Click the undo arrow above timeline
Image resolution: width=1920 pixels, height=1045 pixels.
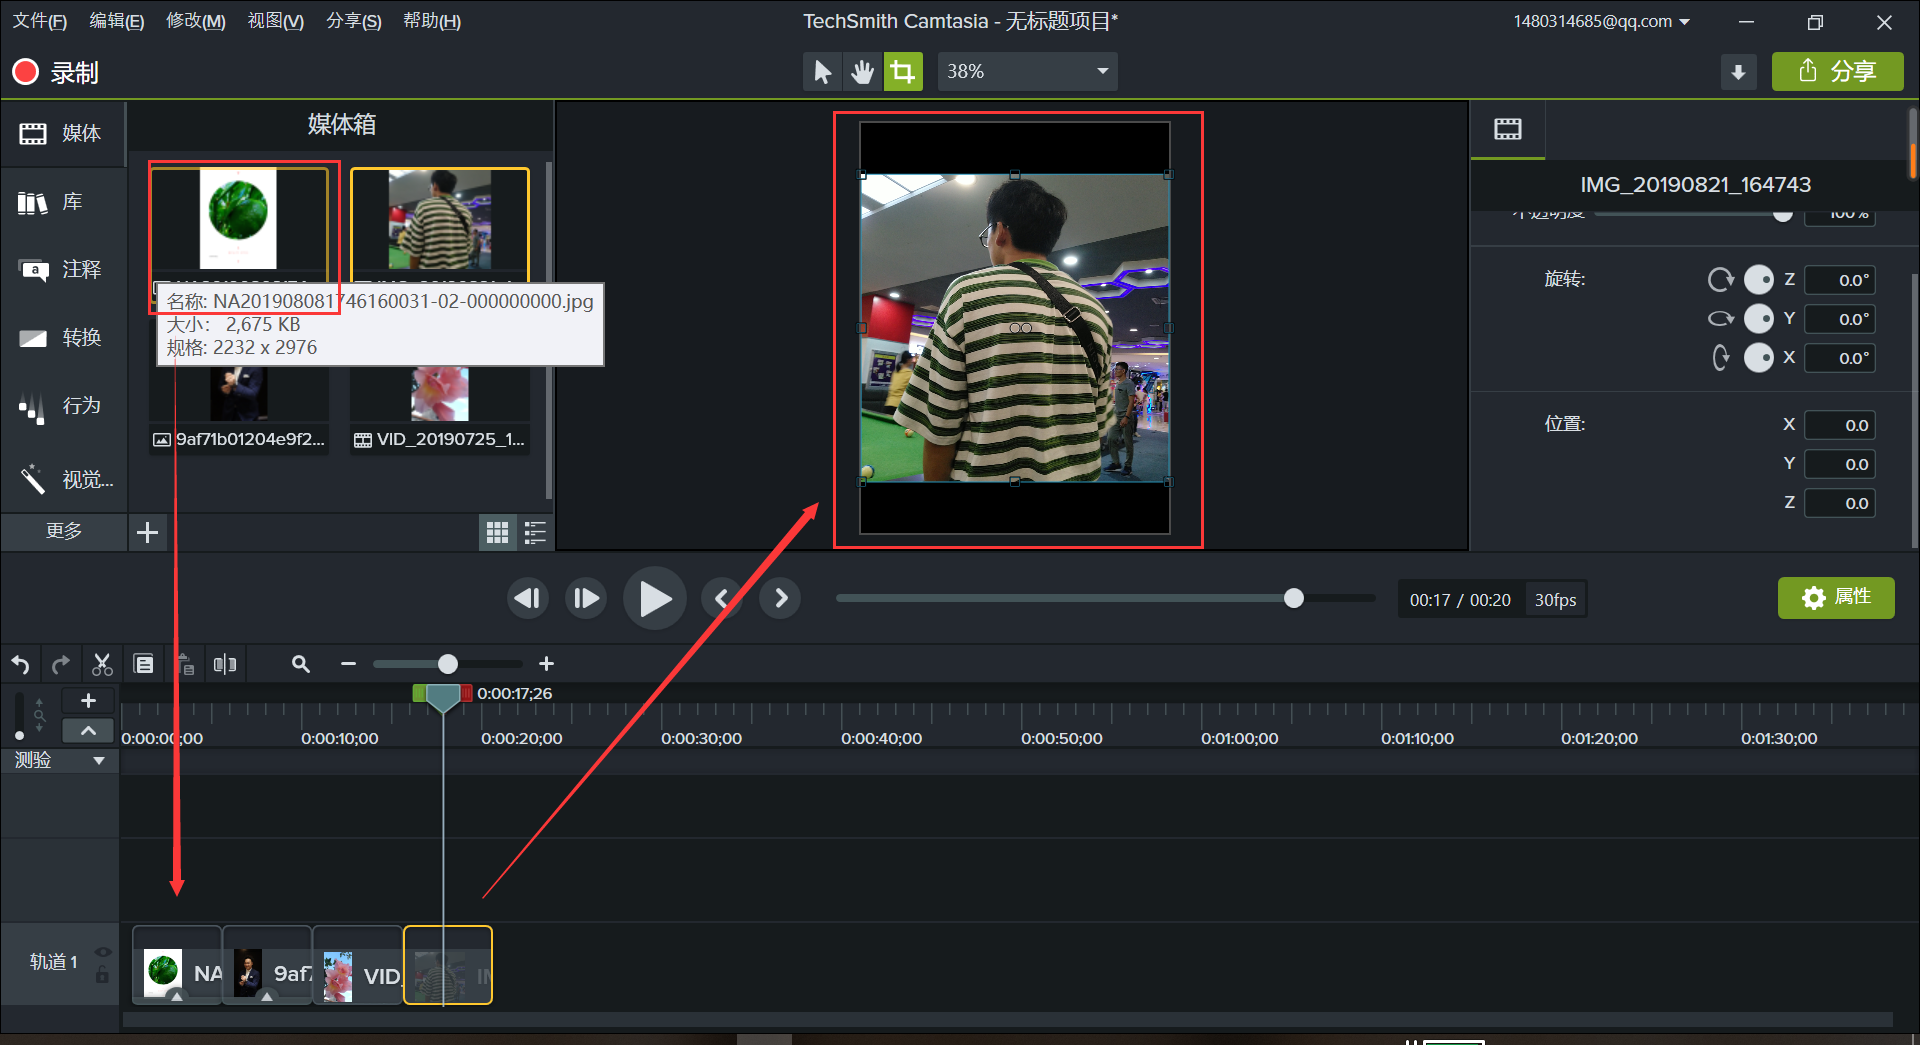coord(20,664)
